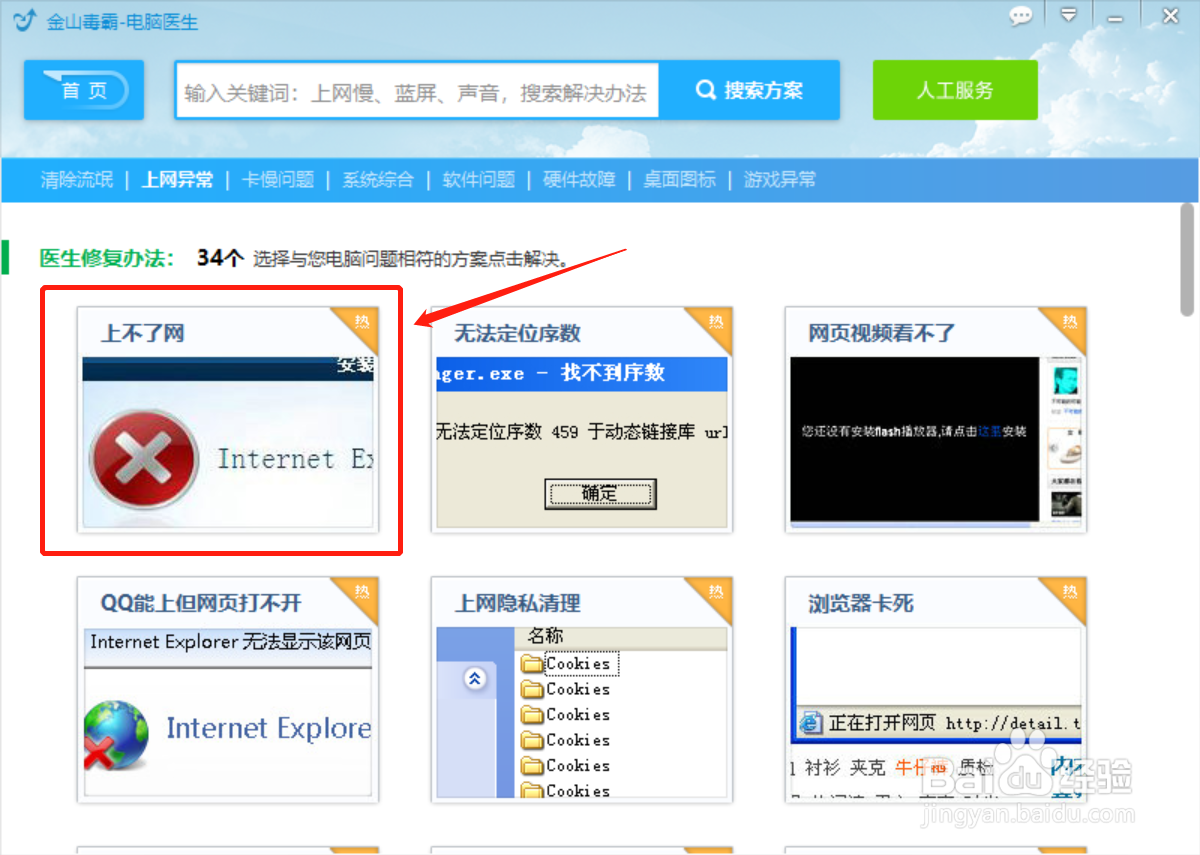Open the 网页视频看不了 solution title
The height and width of the screenshot is (855, 1200).
pos(882,333)
